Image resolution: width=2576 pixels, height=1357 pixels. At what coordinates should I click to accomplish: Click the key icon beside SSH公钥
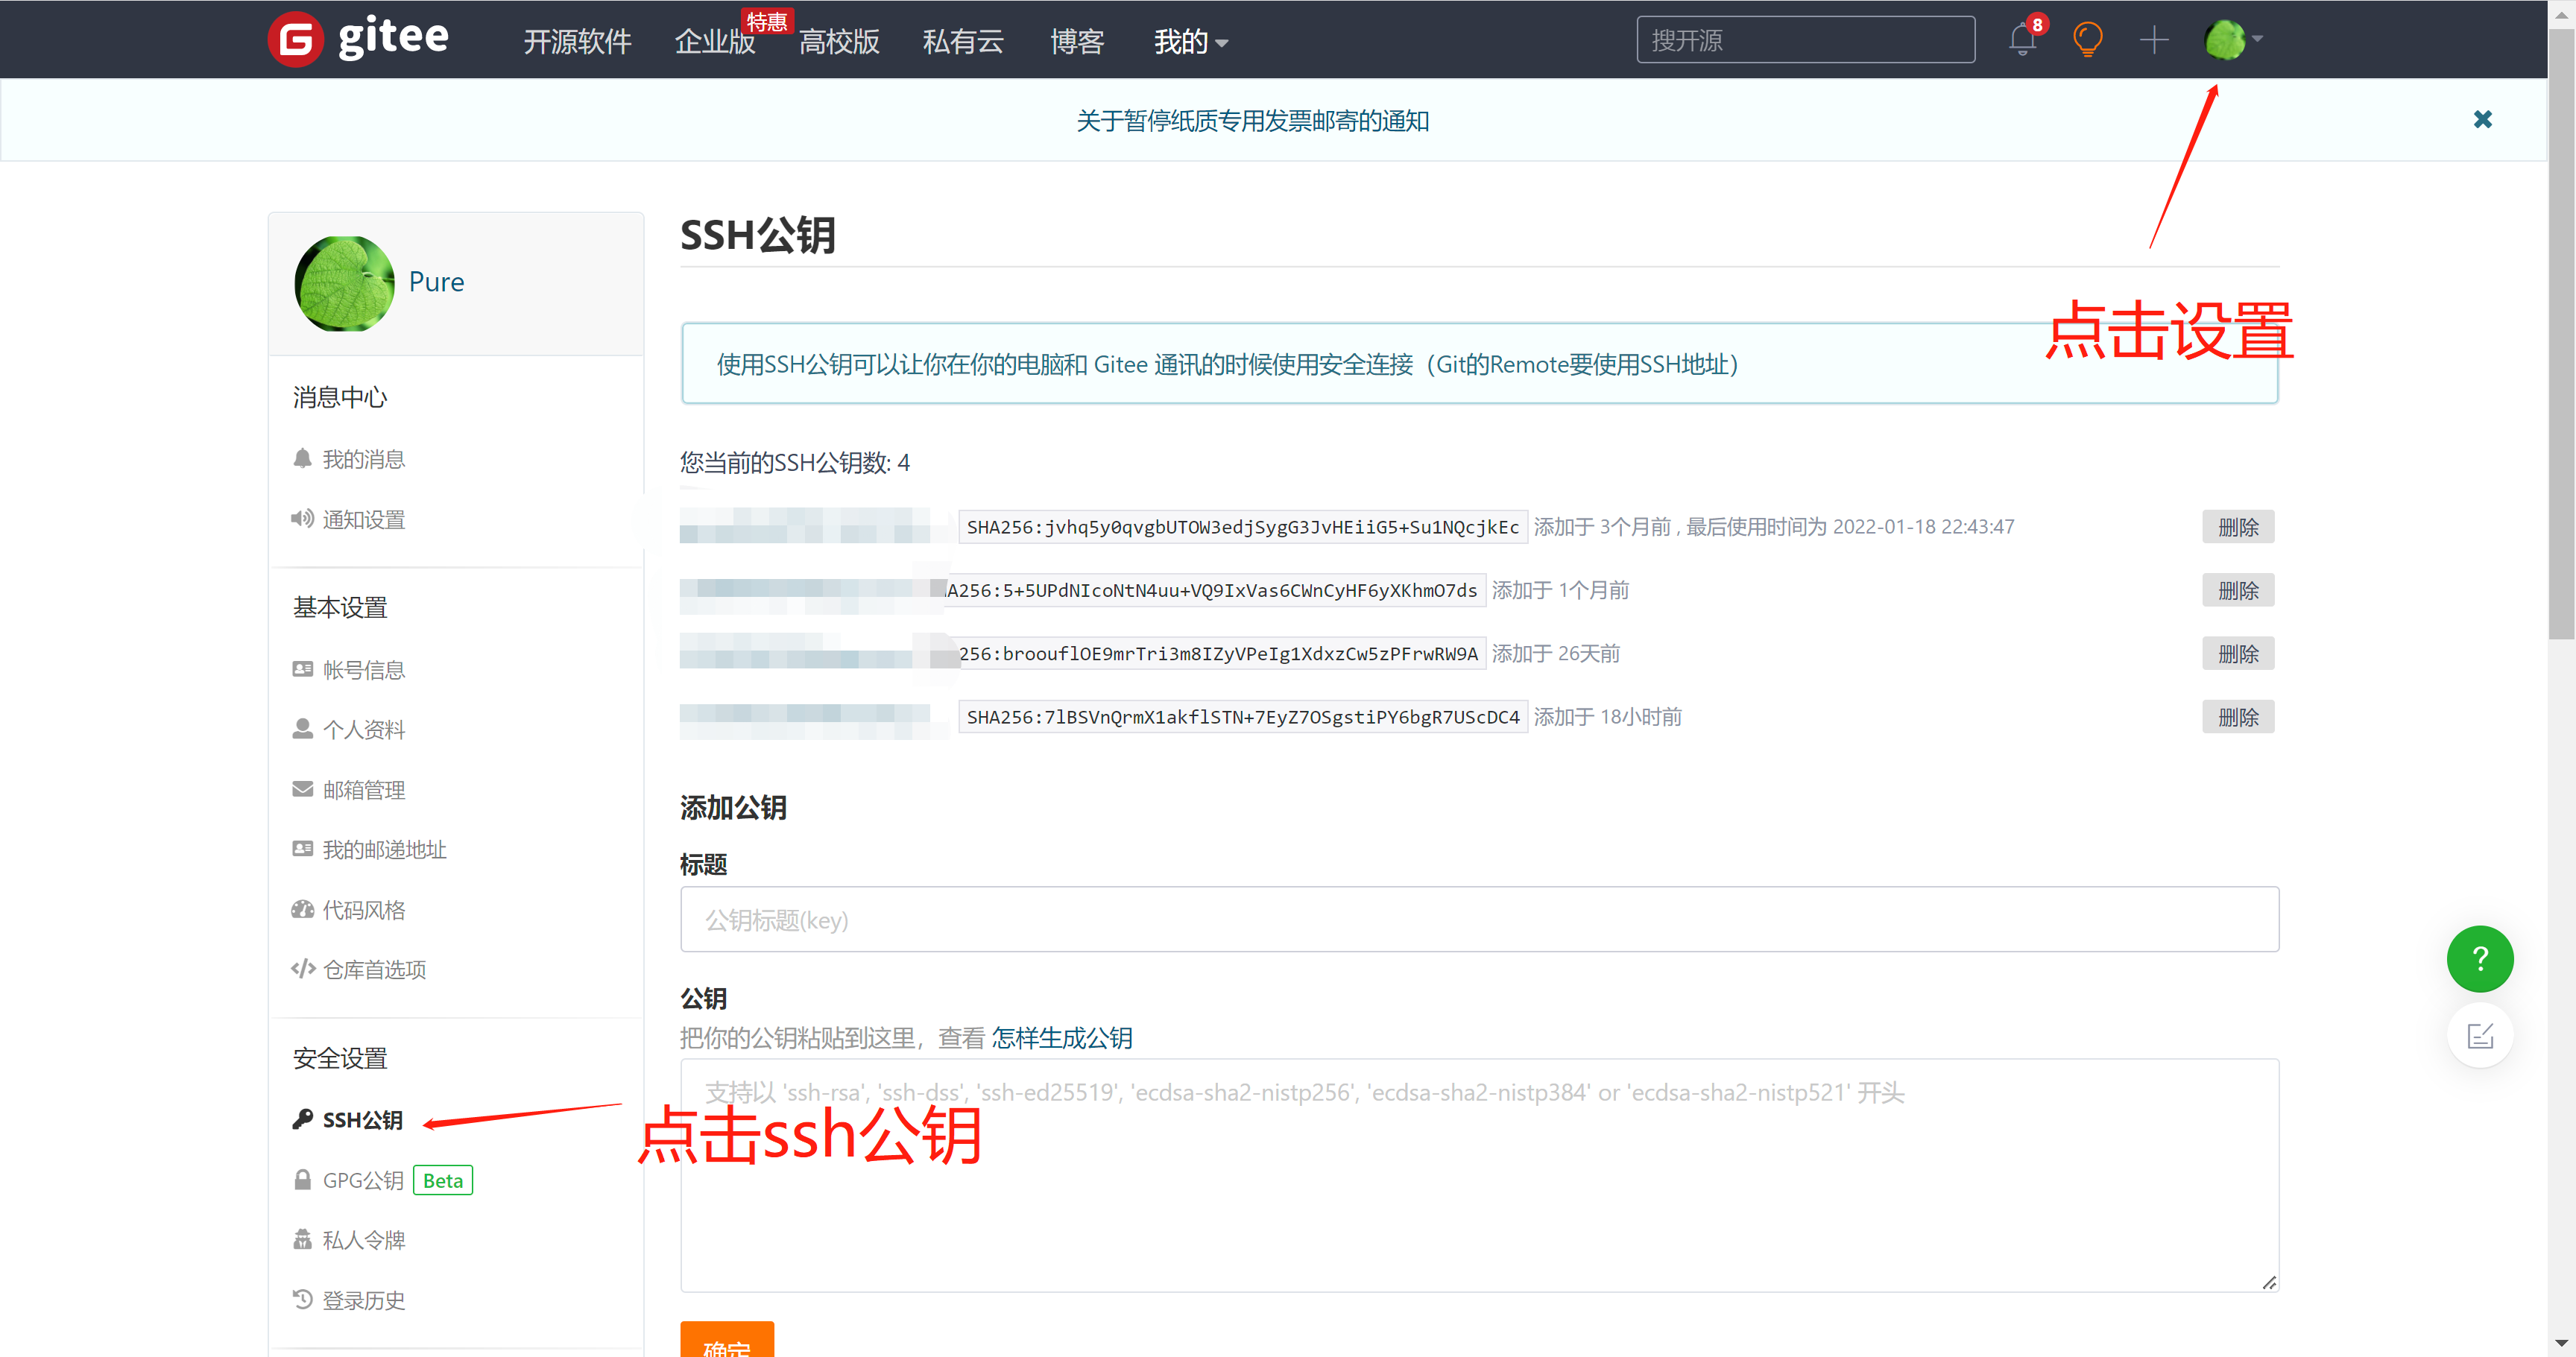point(302,1119)
